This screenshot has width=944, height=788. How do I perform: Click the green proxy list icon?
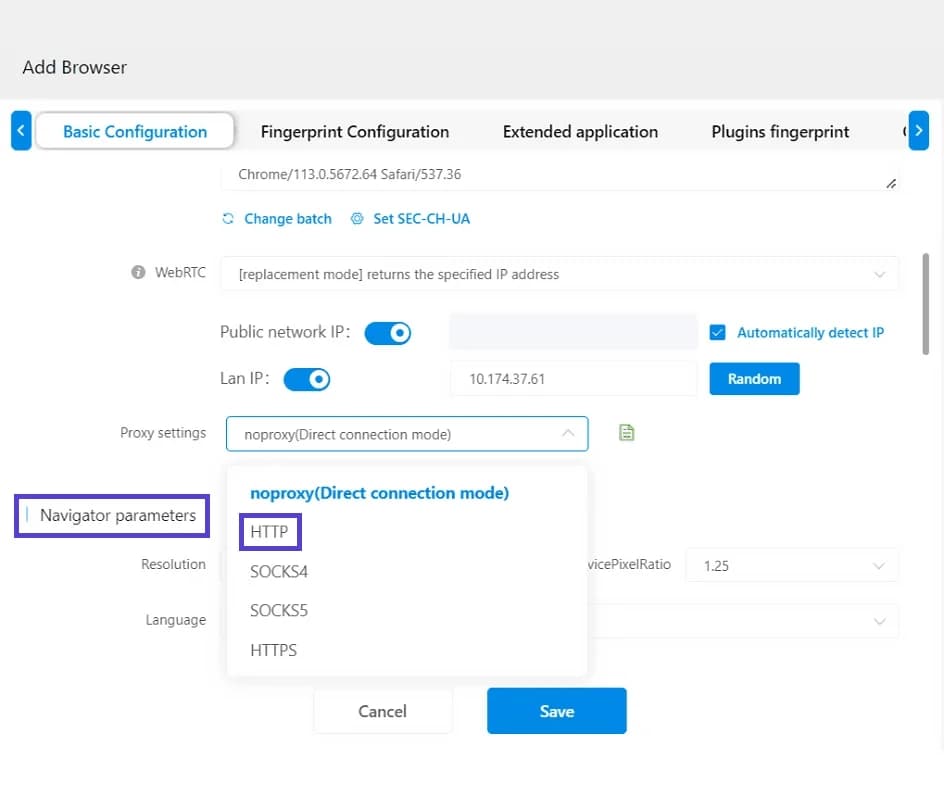627,433
